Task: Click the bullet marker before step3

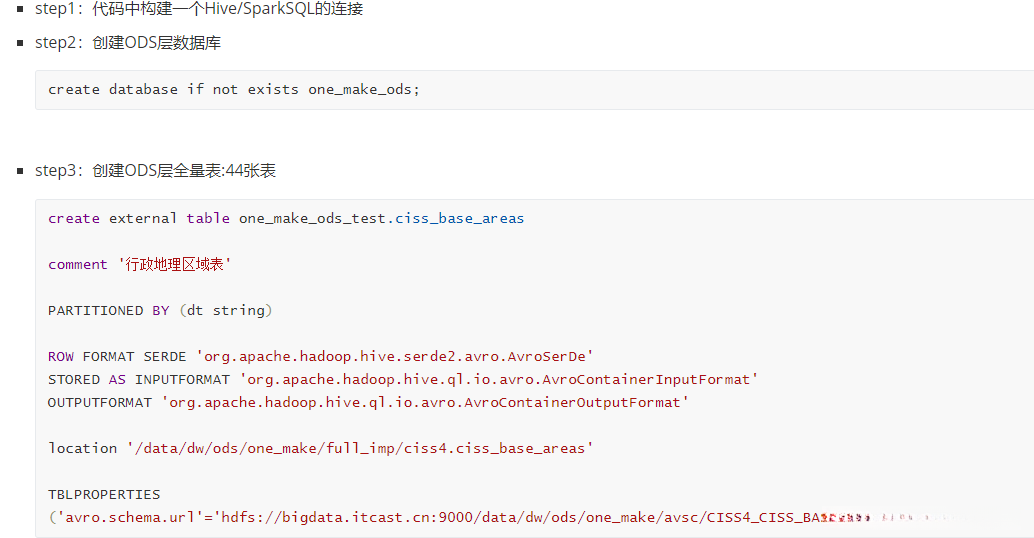Action: 20,171
